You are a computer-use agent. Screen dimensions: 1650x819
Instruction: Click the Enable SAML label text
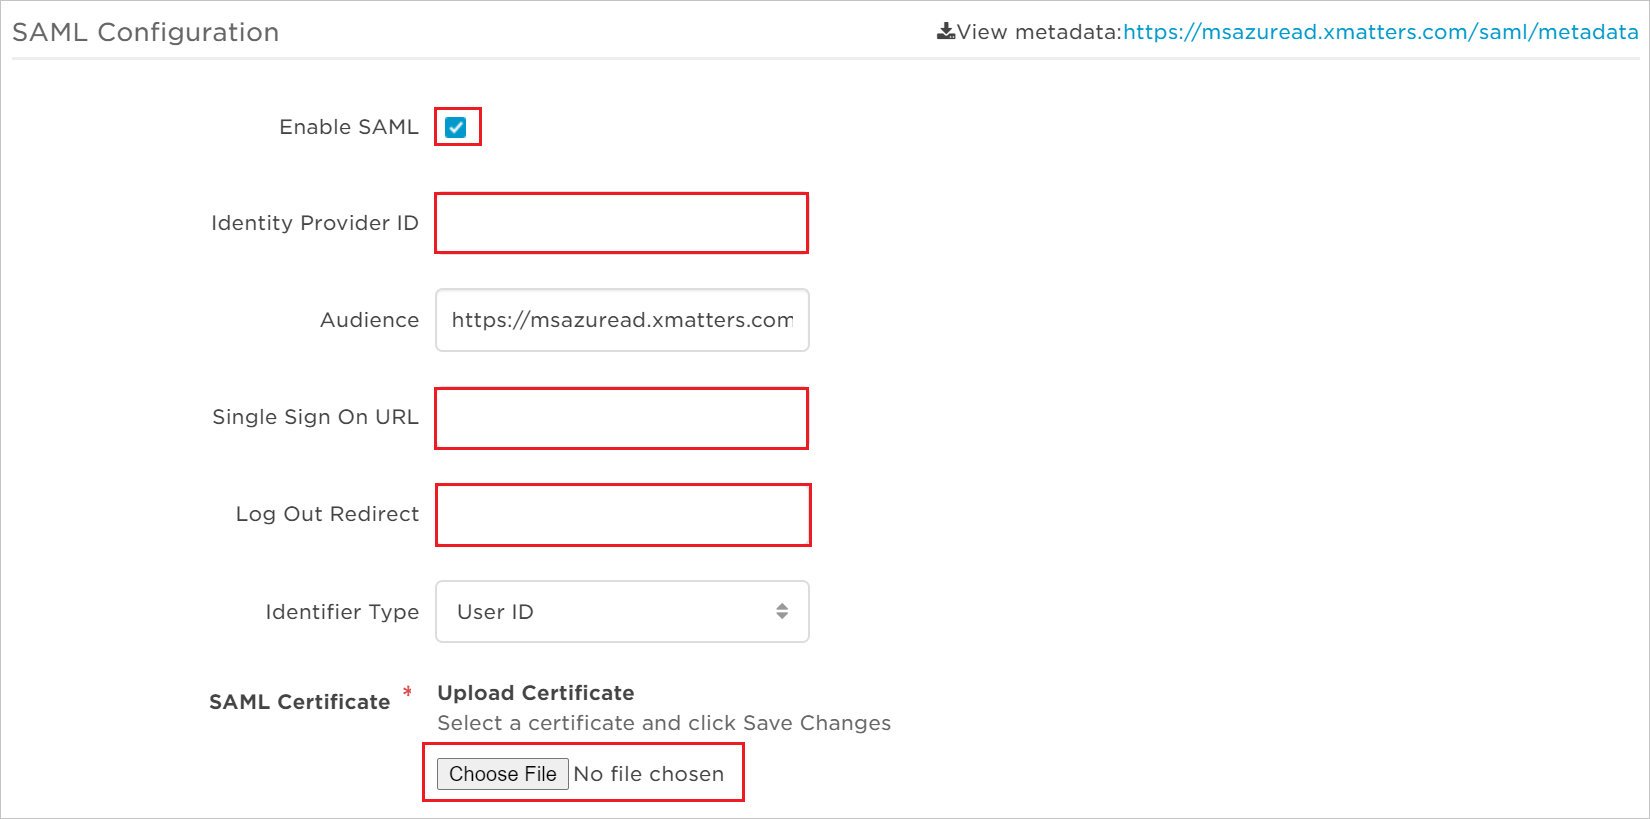click(348, 127)
